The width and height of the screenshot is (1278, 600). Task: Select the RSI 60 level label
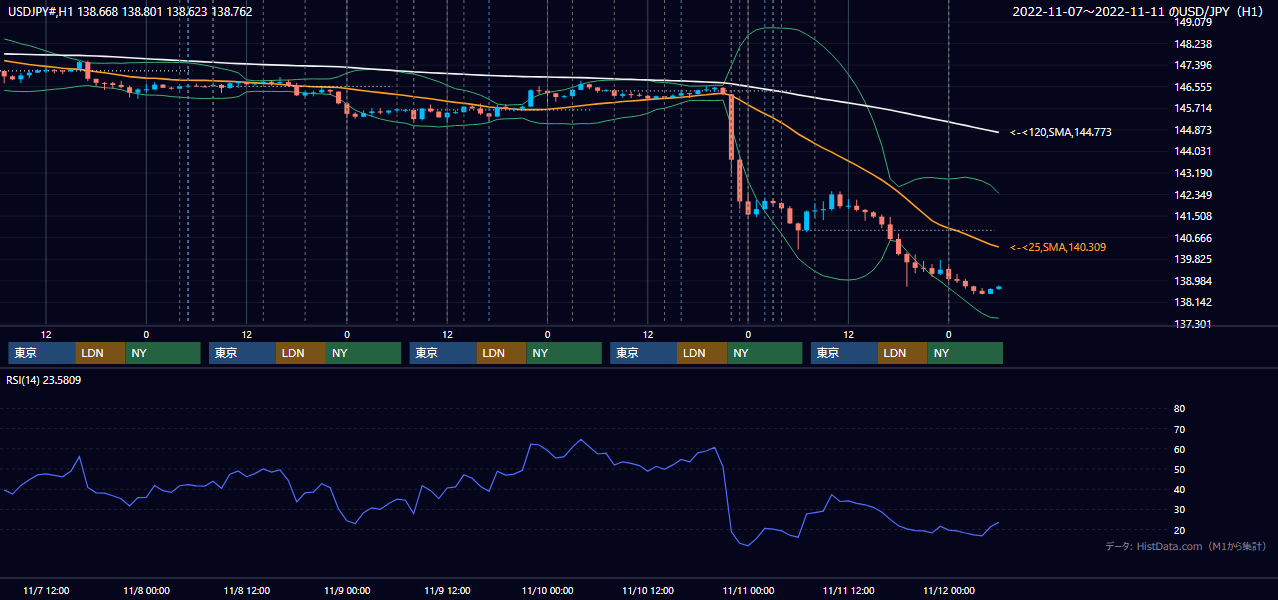point(1179,449)
